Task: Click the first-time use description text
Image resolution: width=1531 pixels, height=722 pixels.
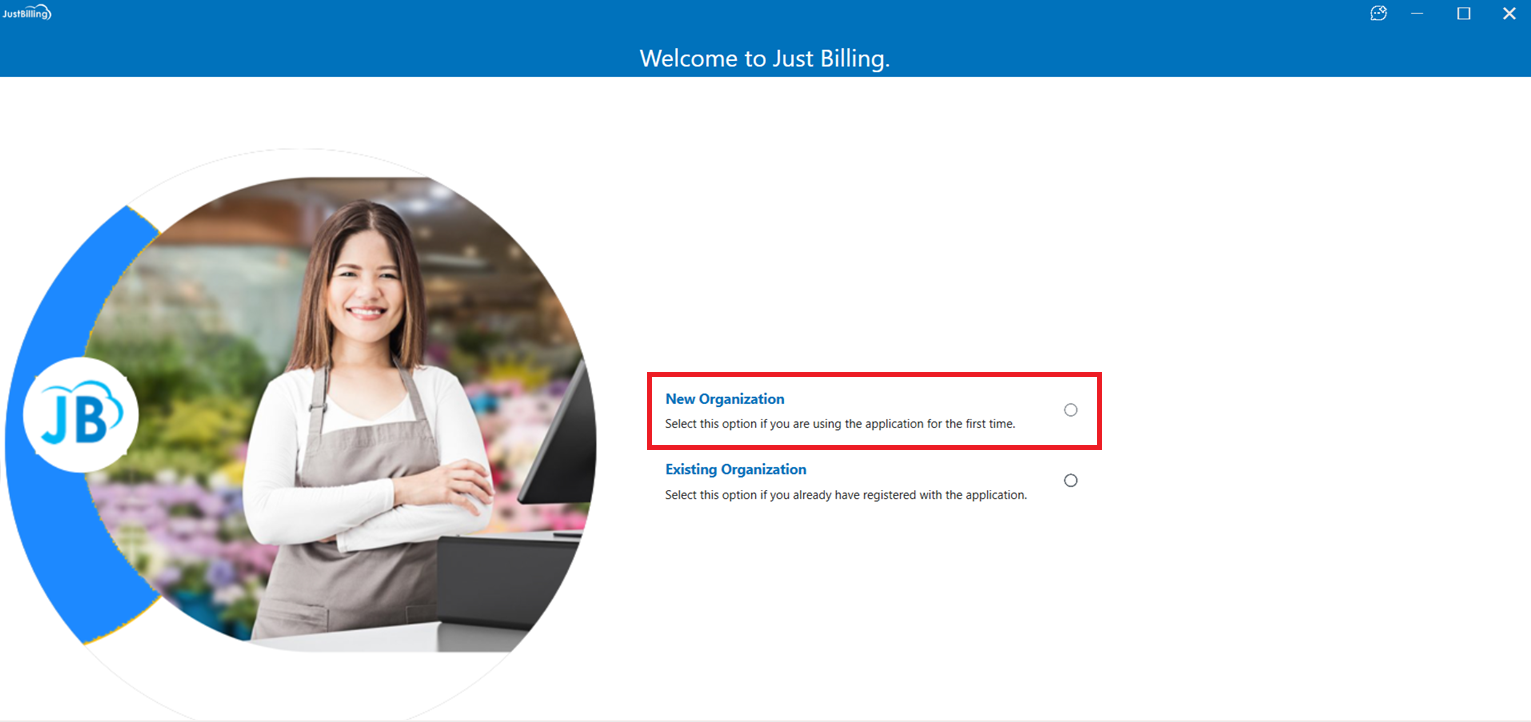Action: (840, 424)
